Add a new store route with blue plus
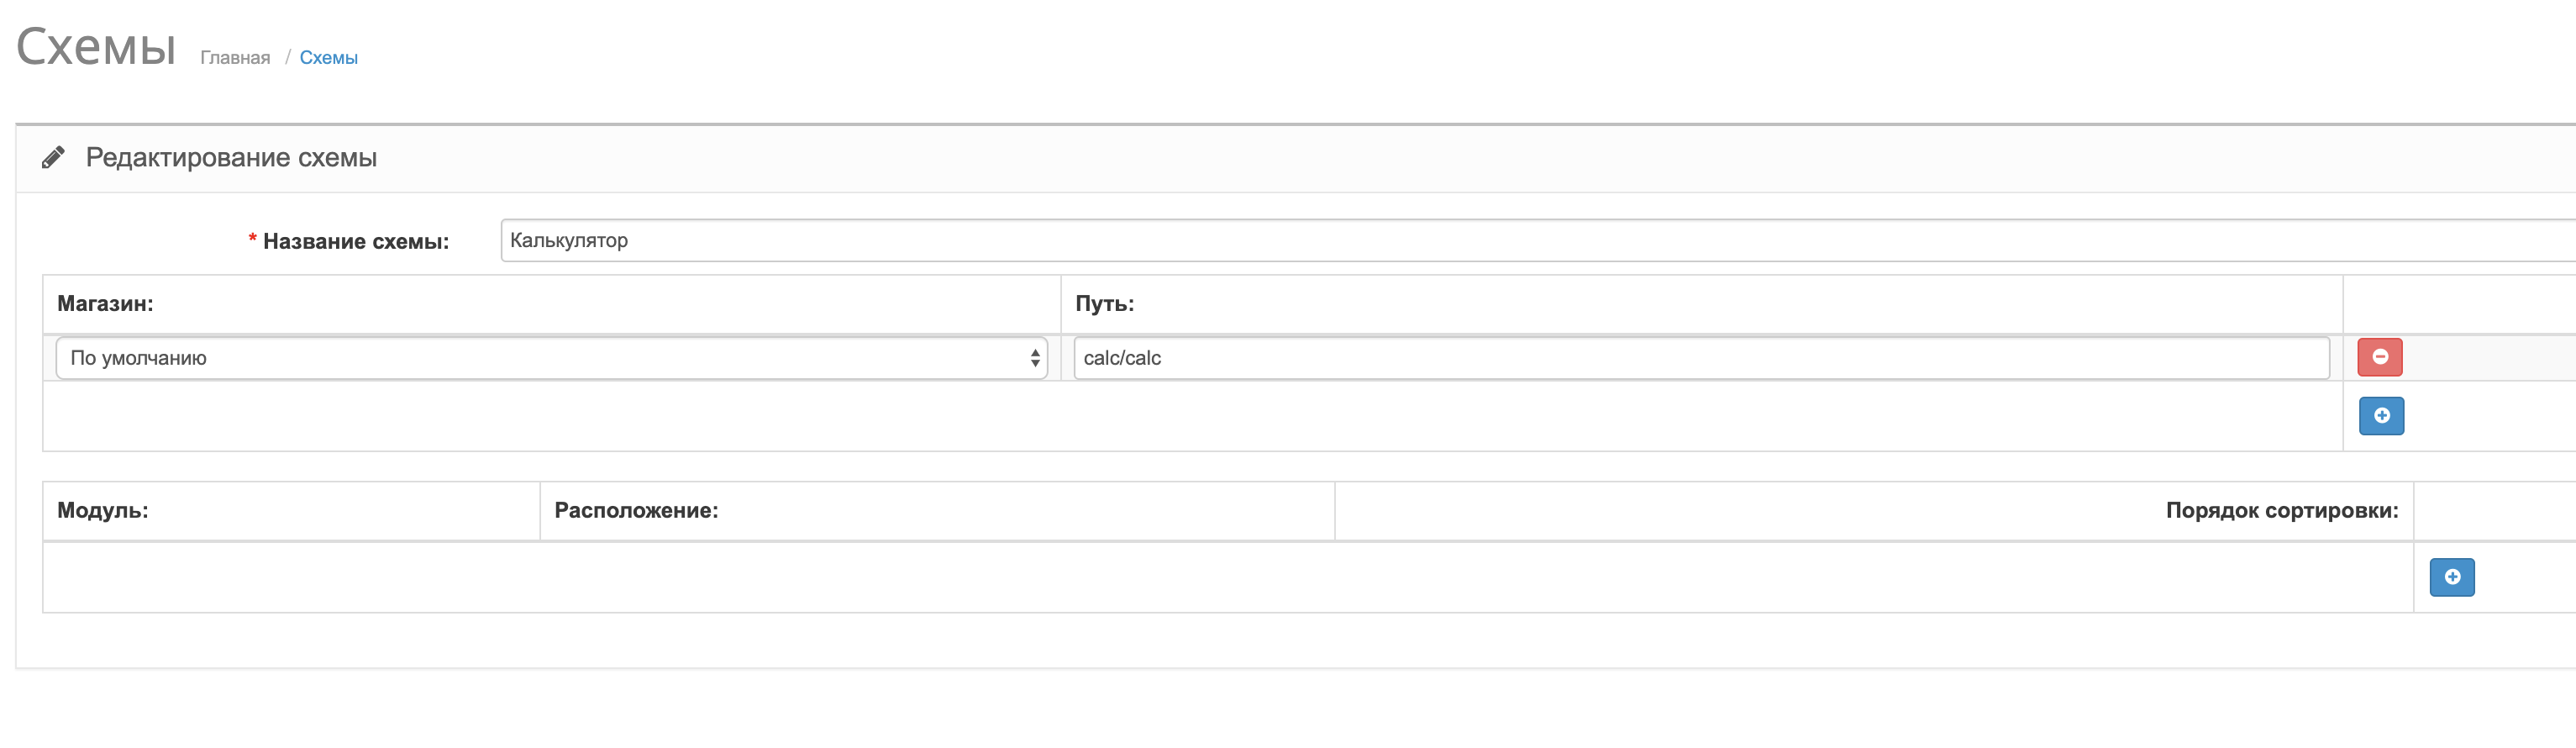Viewport: 2576px width, 748px height. (2381, 415)
